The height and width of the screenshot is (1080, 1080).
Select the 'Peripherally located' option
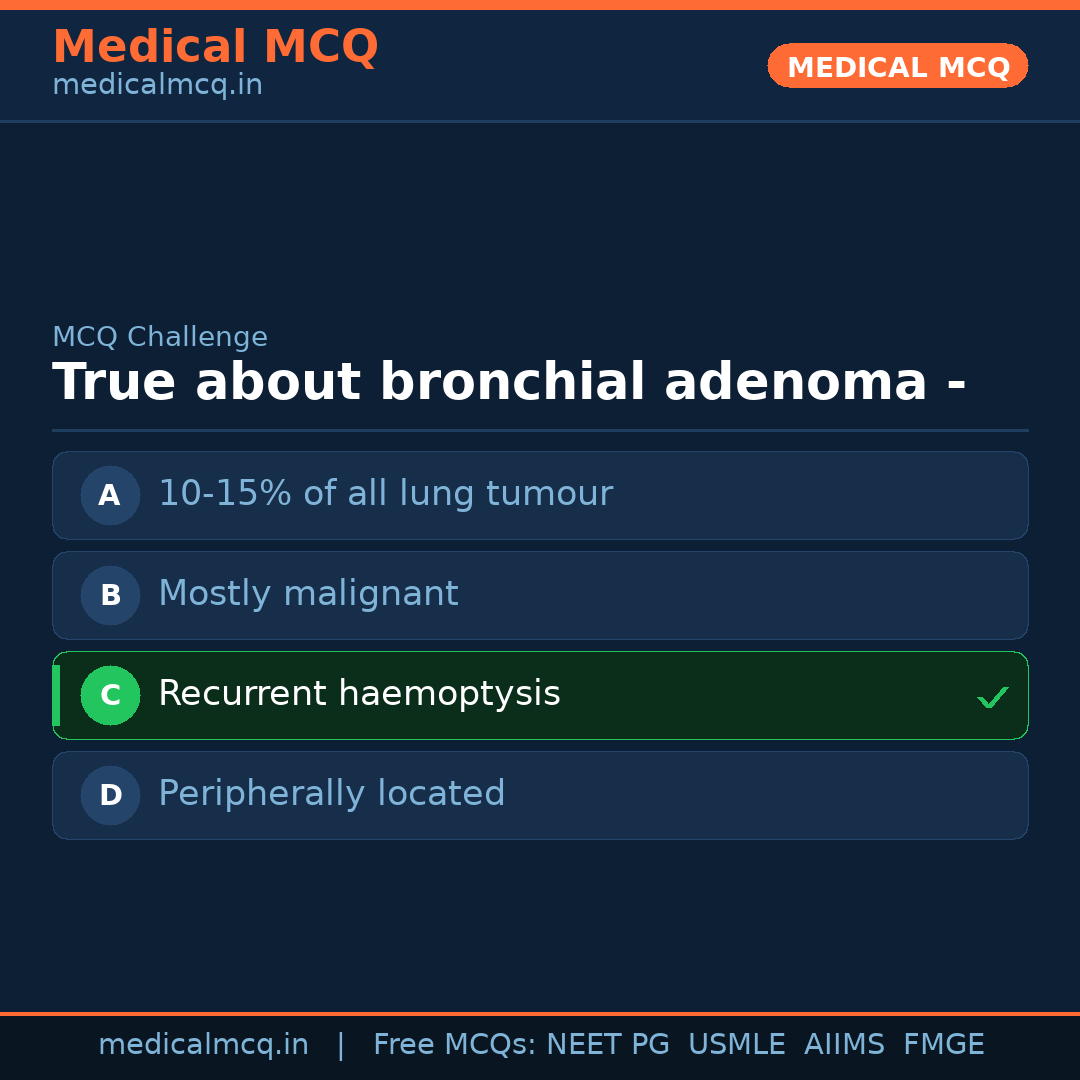[x=331, y=794]
